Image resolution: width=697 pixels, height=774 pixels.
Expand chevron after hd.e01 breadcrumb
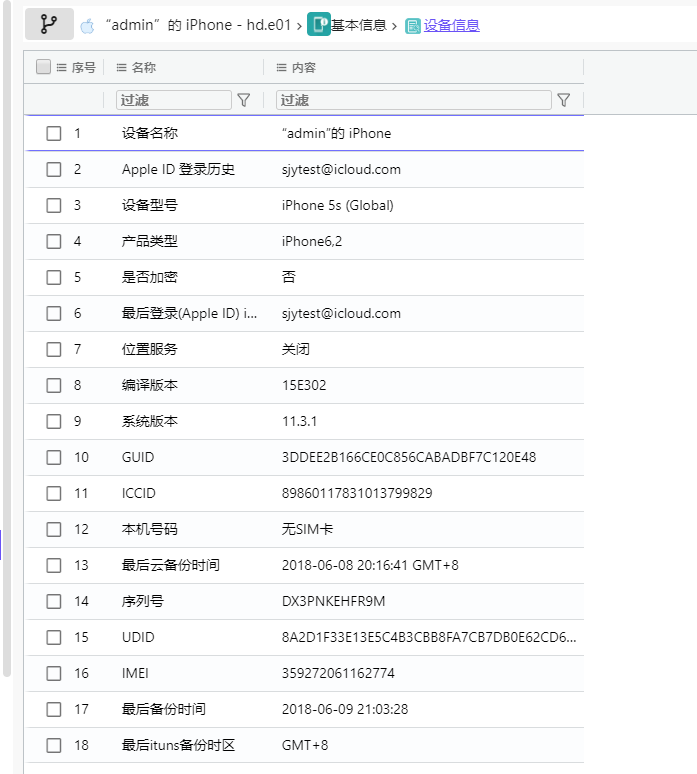[x=299, y=26]
